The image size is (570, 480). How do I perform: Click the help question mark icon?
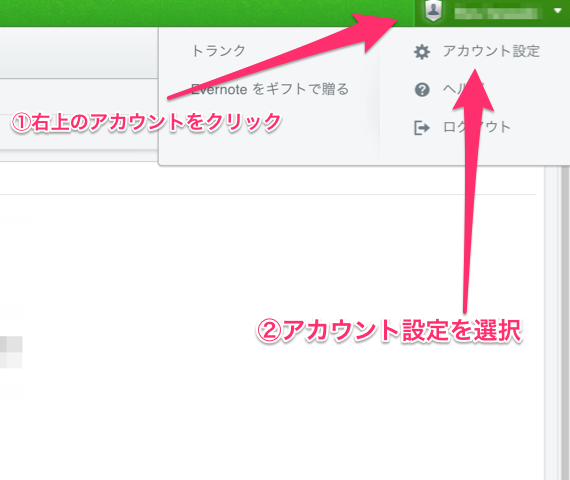click(x=422, y=89)
